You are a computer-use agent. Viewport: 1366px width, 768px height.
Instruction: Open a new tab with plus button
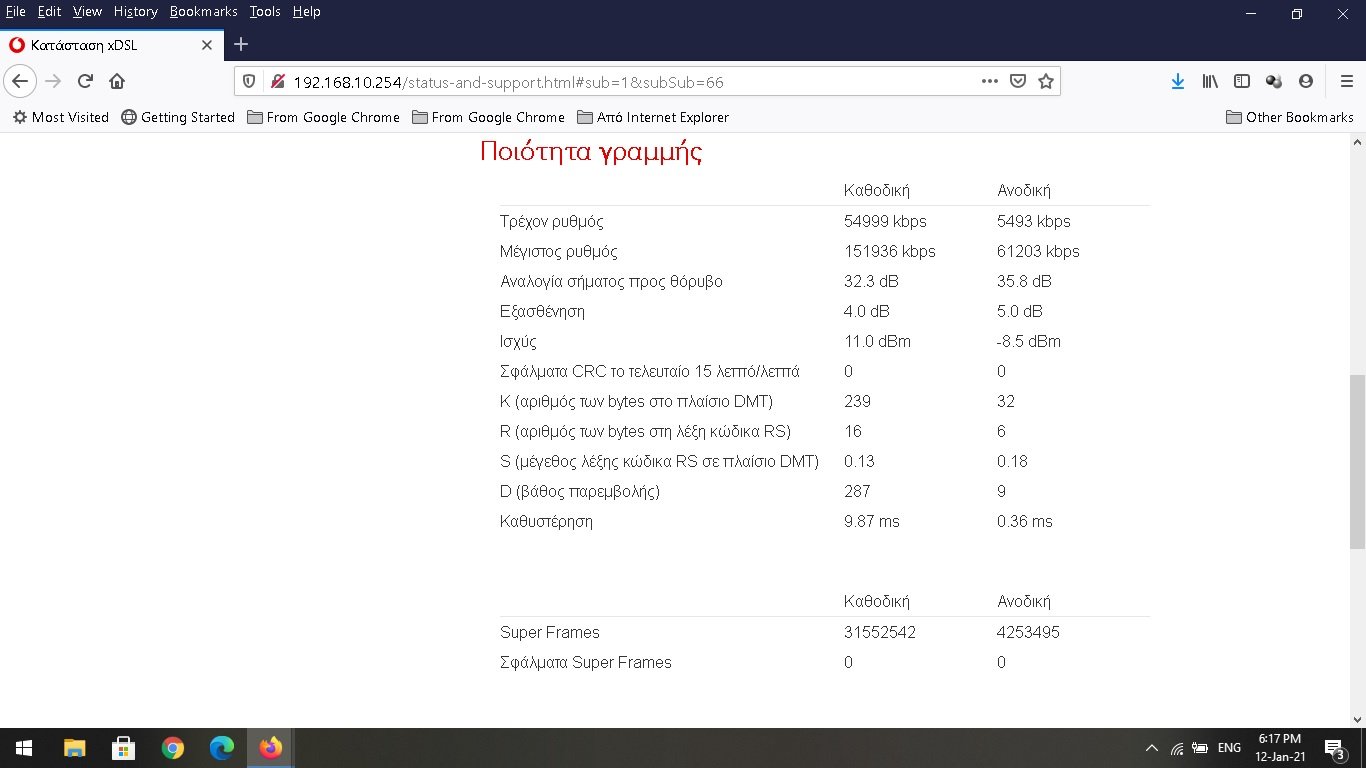(241, 44)
